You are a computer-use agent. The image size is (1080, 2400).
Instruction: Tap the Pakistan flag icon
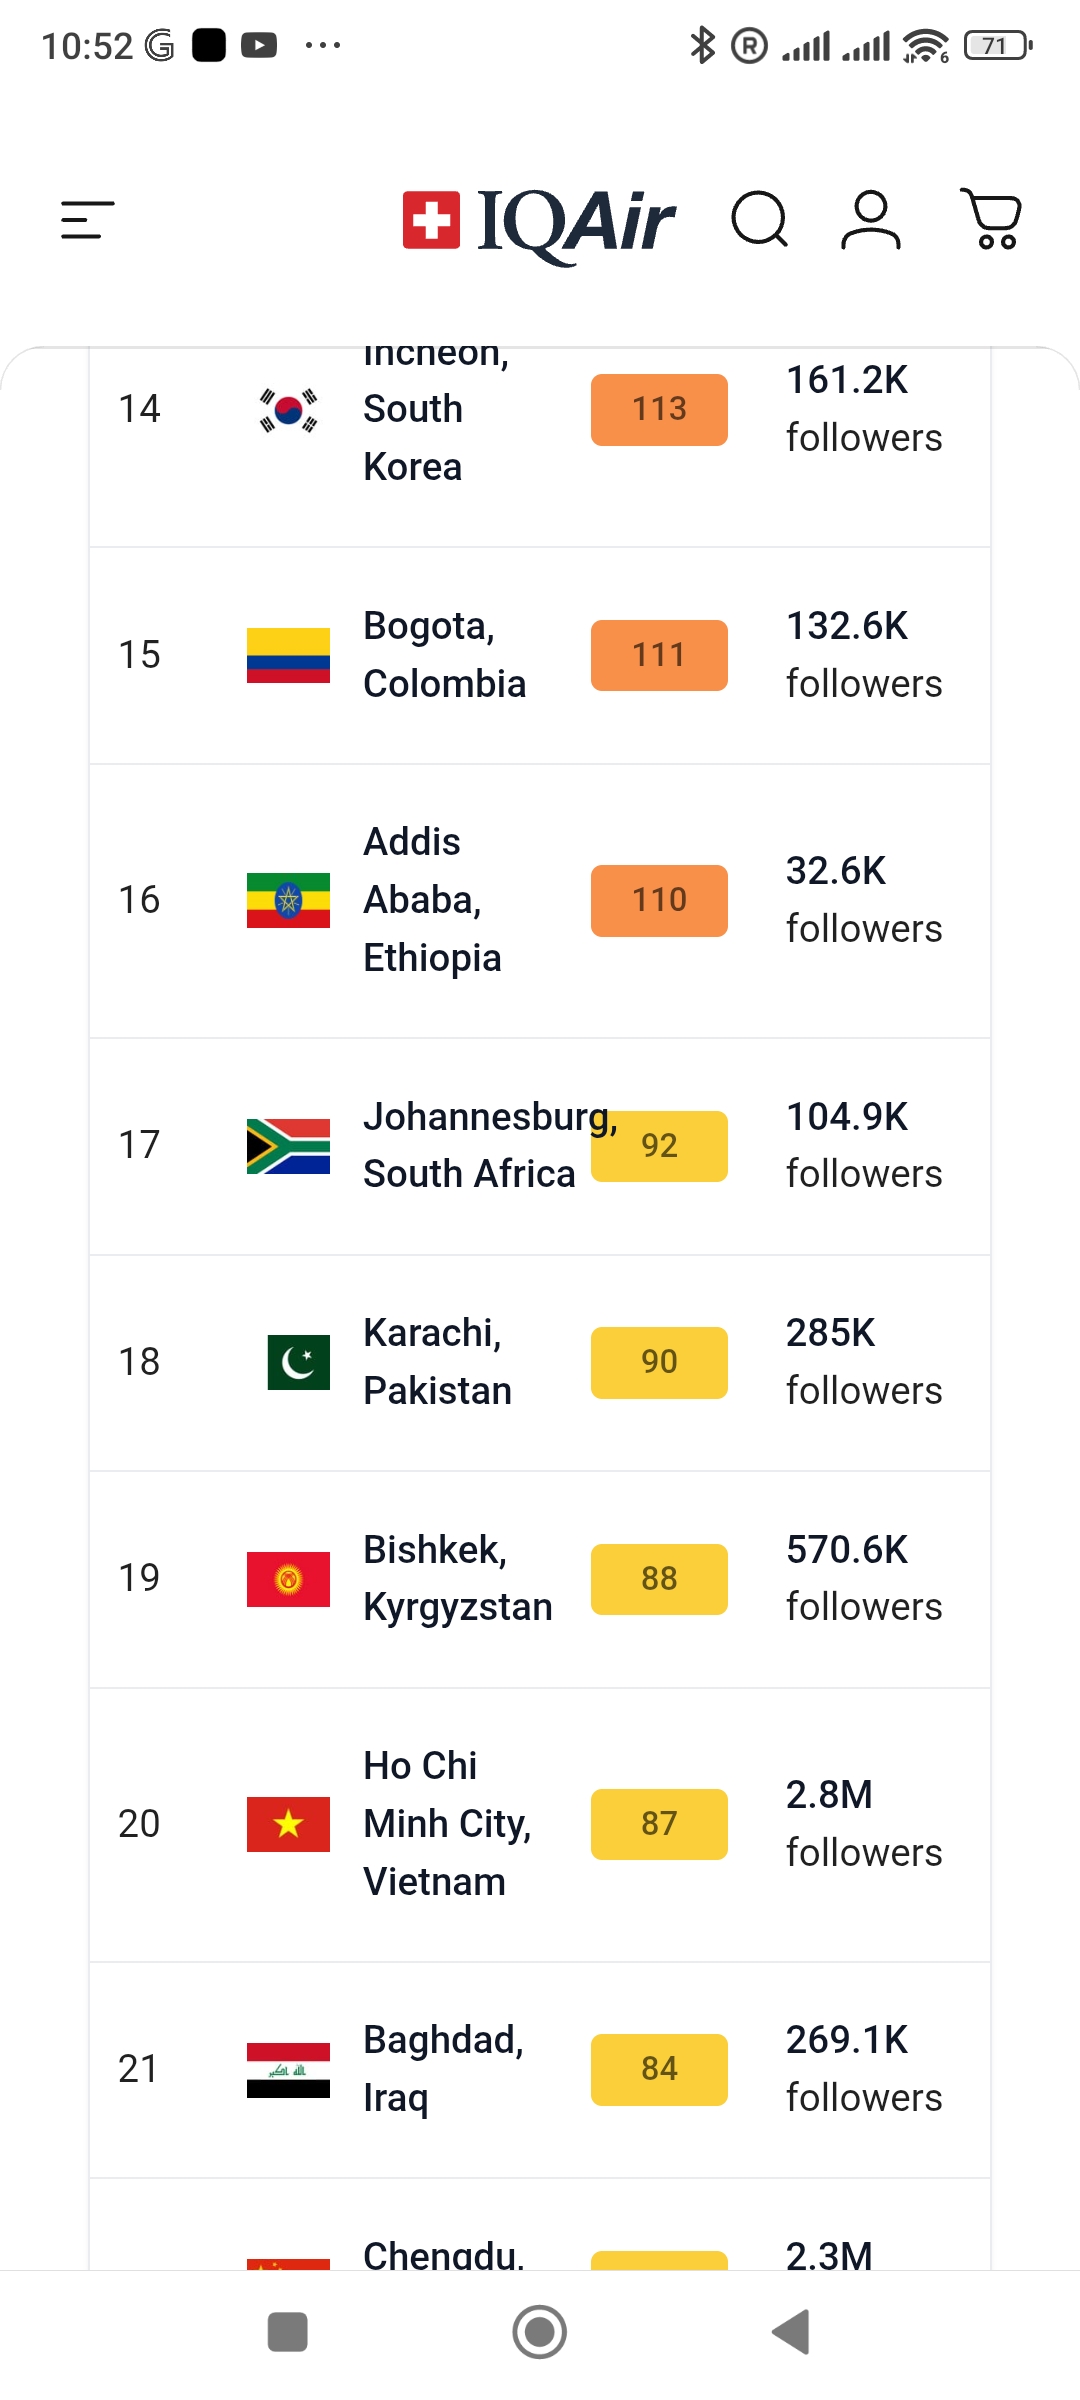[298, 1362]
